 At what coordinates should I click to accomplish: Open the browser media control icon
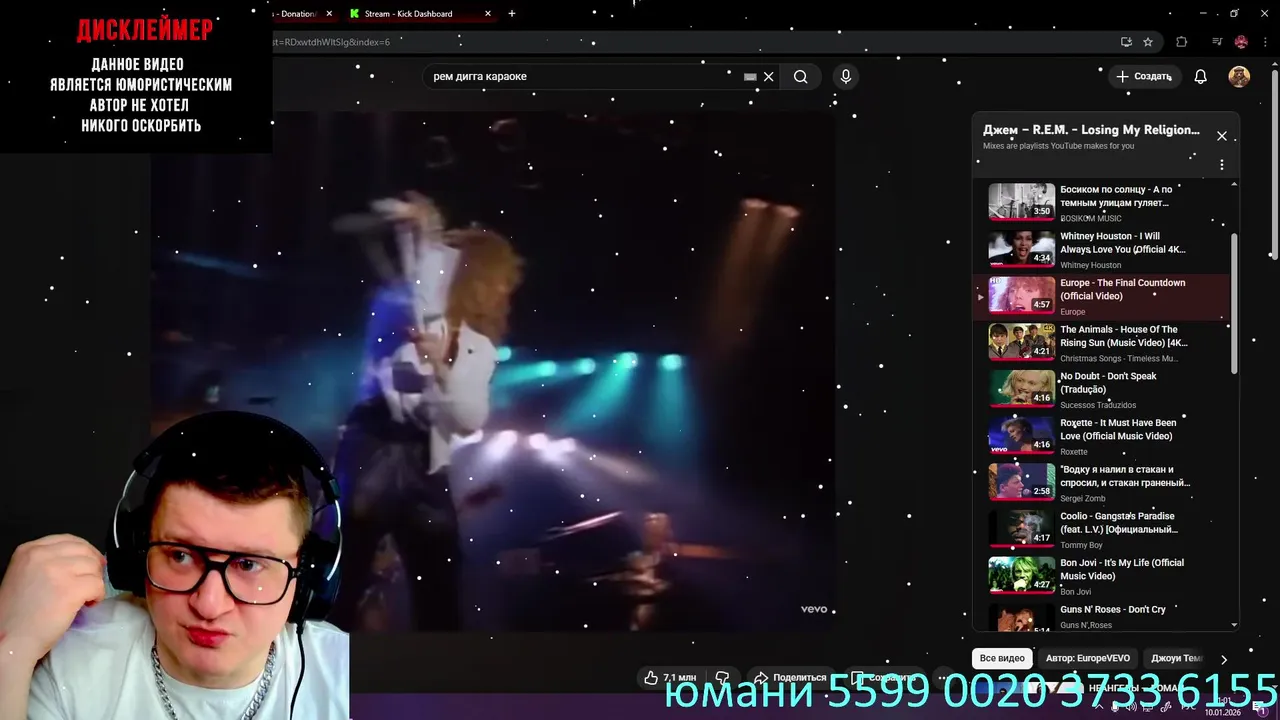[1217, 42]
